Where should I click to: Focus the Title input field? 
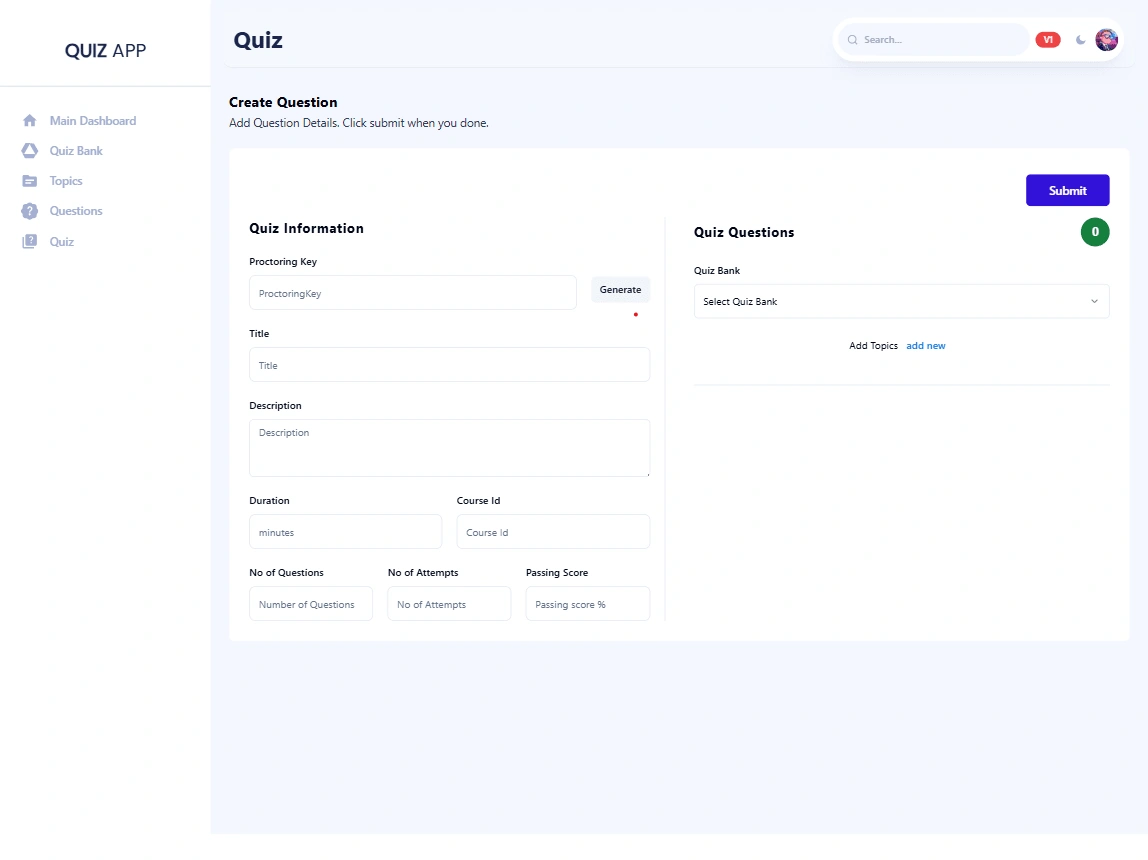coord(450,364)
